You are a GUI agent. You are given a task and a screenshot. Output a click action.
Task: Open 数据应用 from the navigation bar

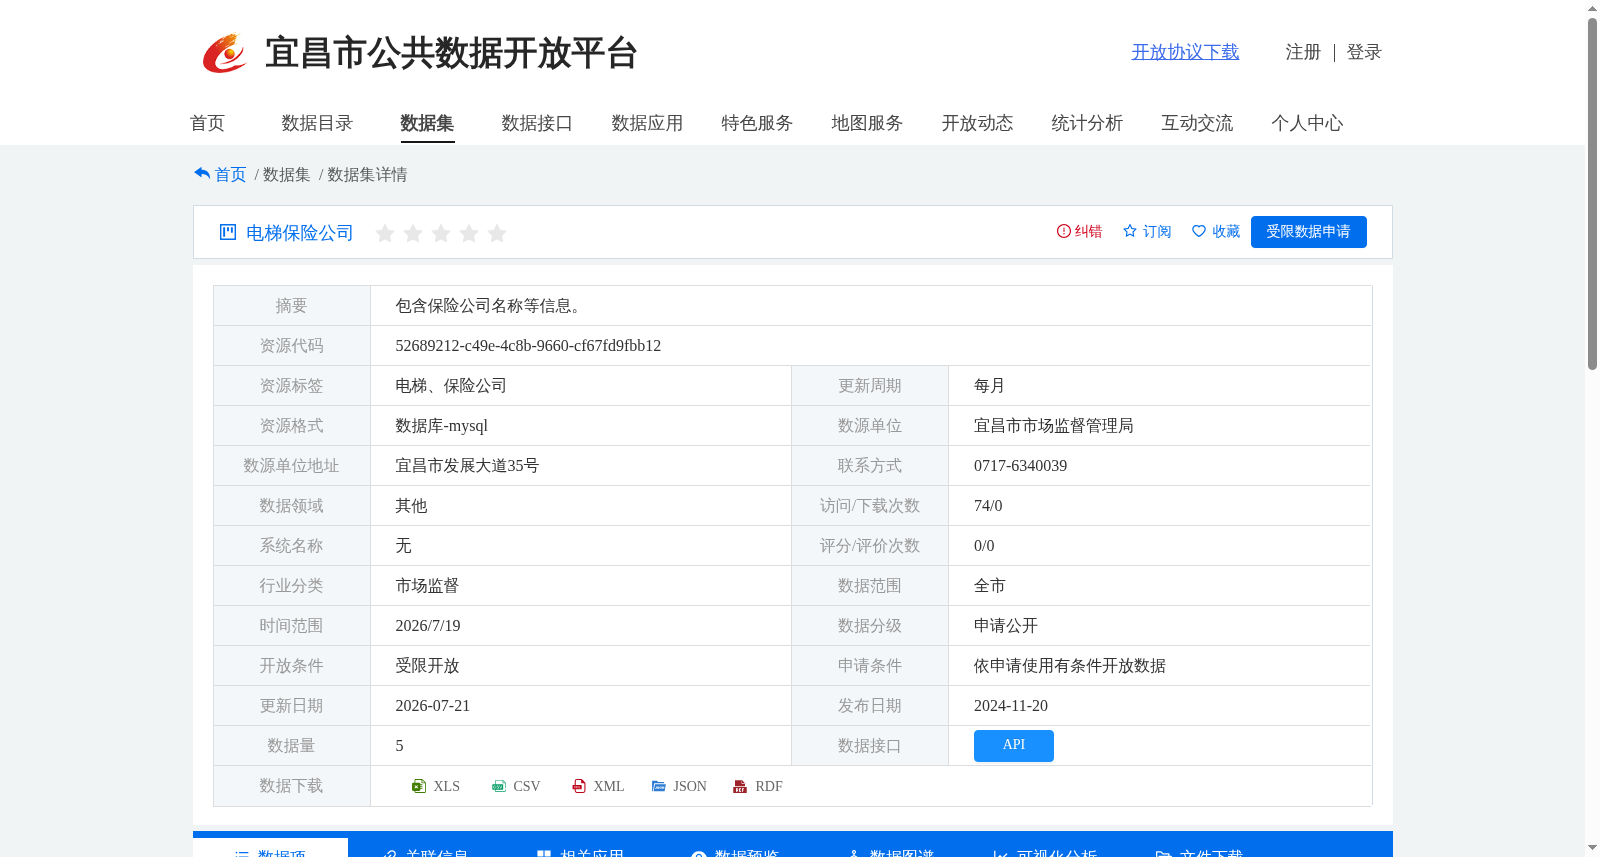(647, 123)
